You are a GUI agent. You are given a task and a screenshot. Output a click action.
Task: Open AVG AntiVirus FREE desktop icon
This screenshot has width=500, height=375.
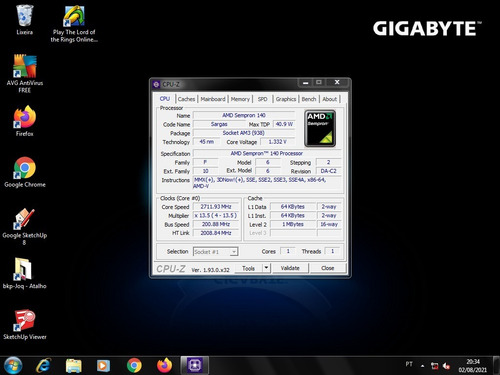24,73
